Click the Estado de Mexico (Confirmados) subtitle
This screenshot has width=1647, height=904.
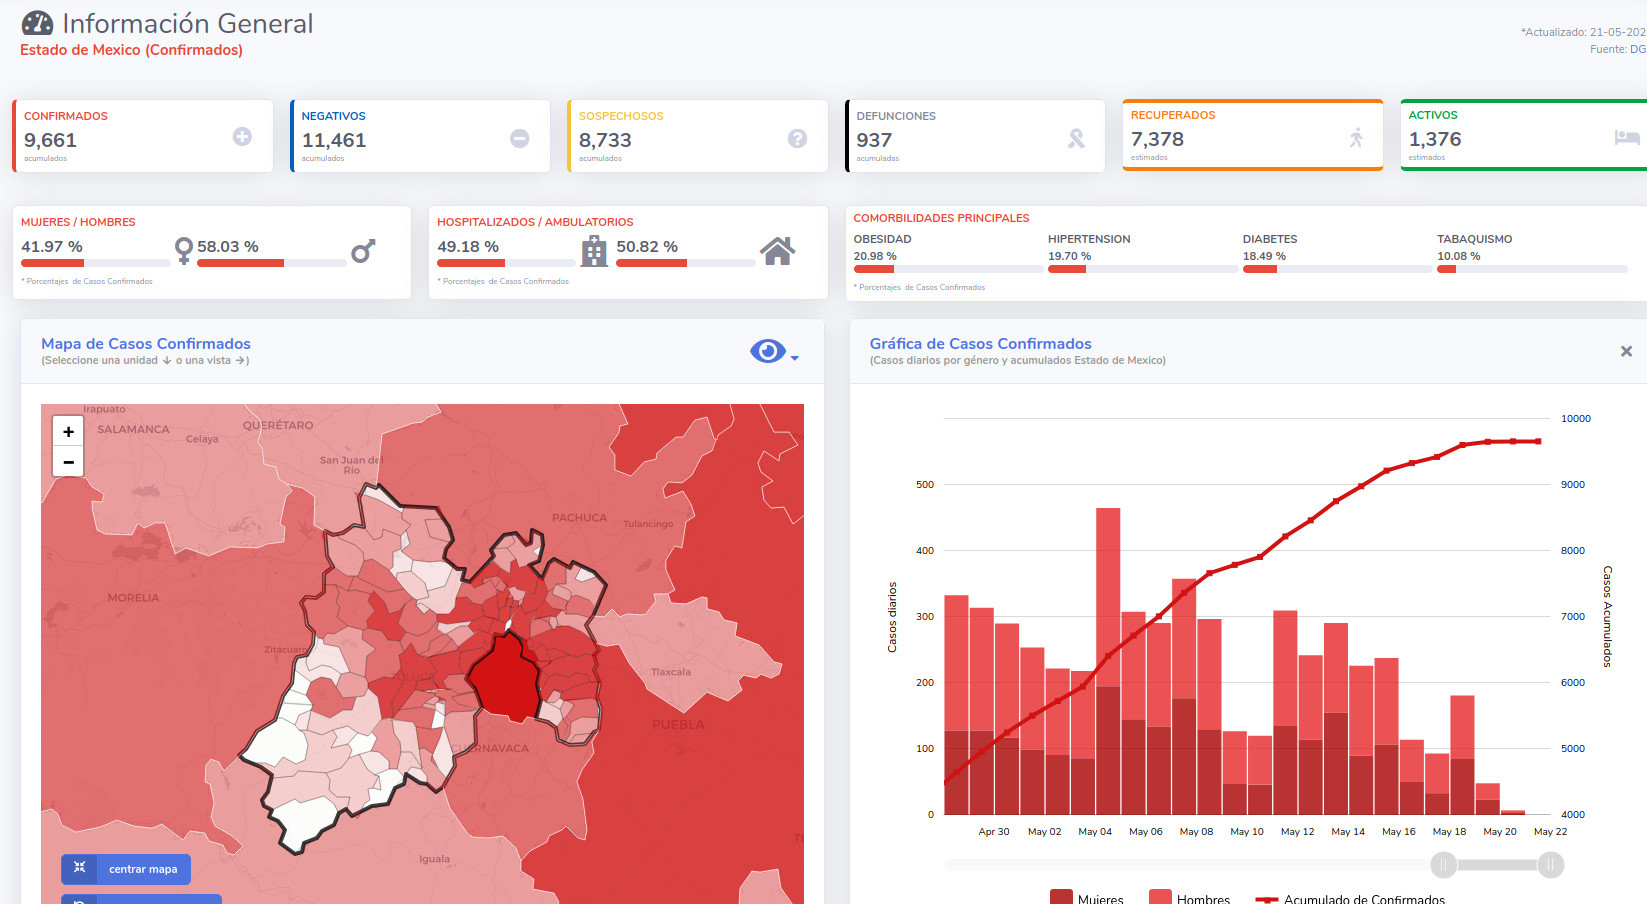(x=131, y=50)
